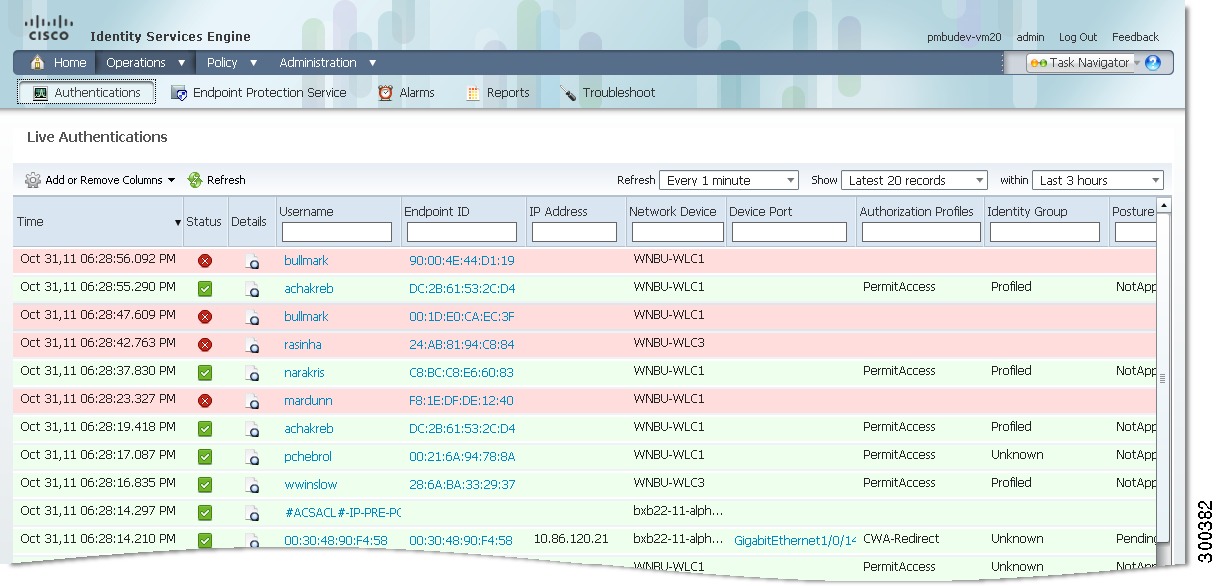Click failed status icon in rasinha row
This screenshot has width=1217, height=586.
205,345
